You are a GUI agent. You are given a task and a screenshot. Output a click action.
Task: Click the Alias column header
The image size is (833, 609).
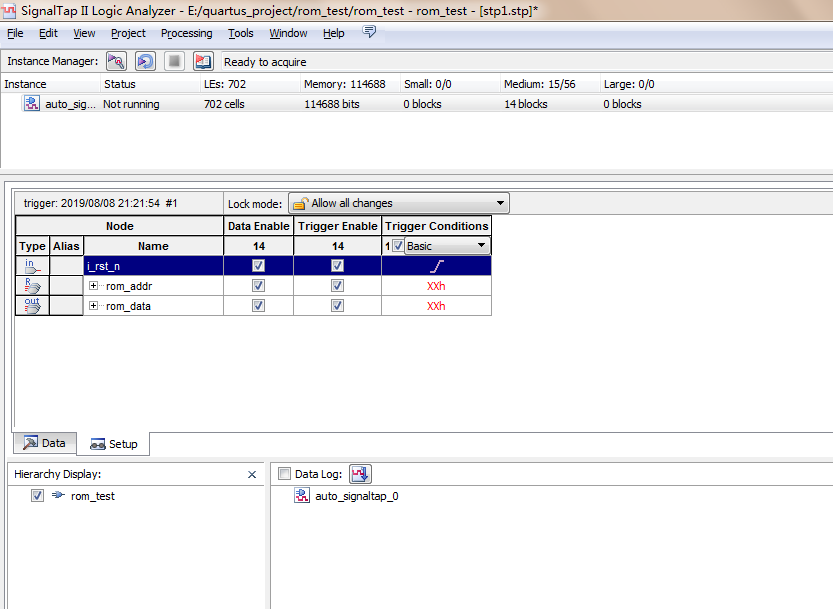tap(66, 246)
